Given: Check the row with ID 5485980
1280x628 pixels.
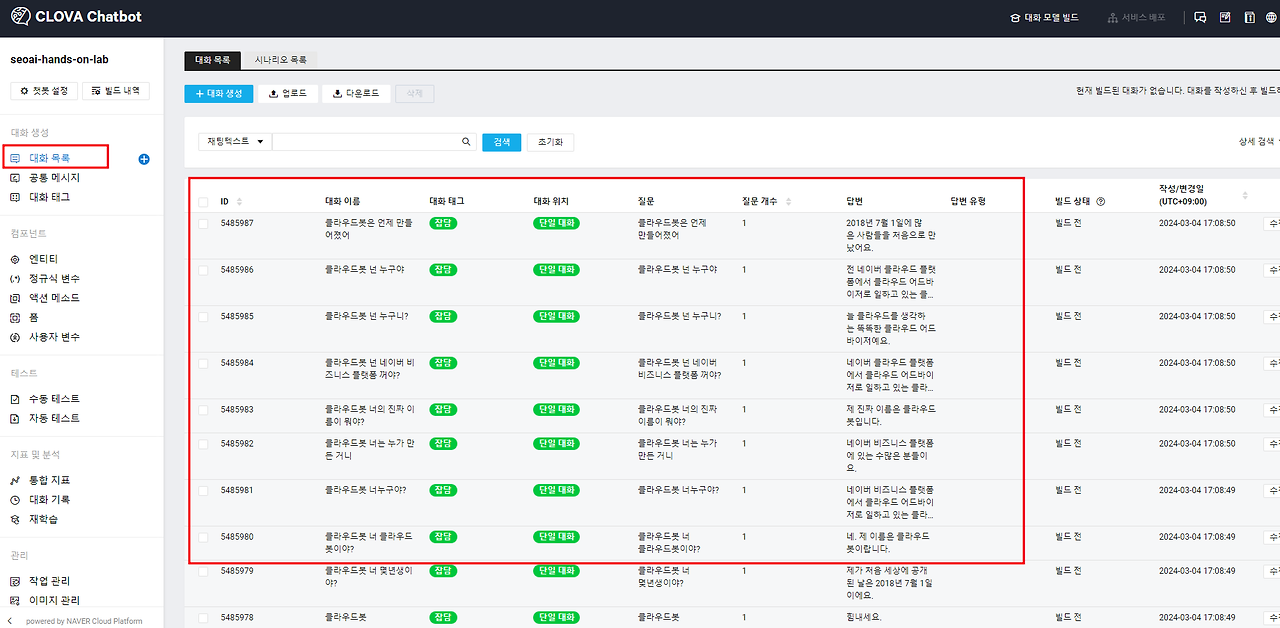Looking at the screenshot, I should [203, 537].
